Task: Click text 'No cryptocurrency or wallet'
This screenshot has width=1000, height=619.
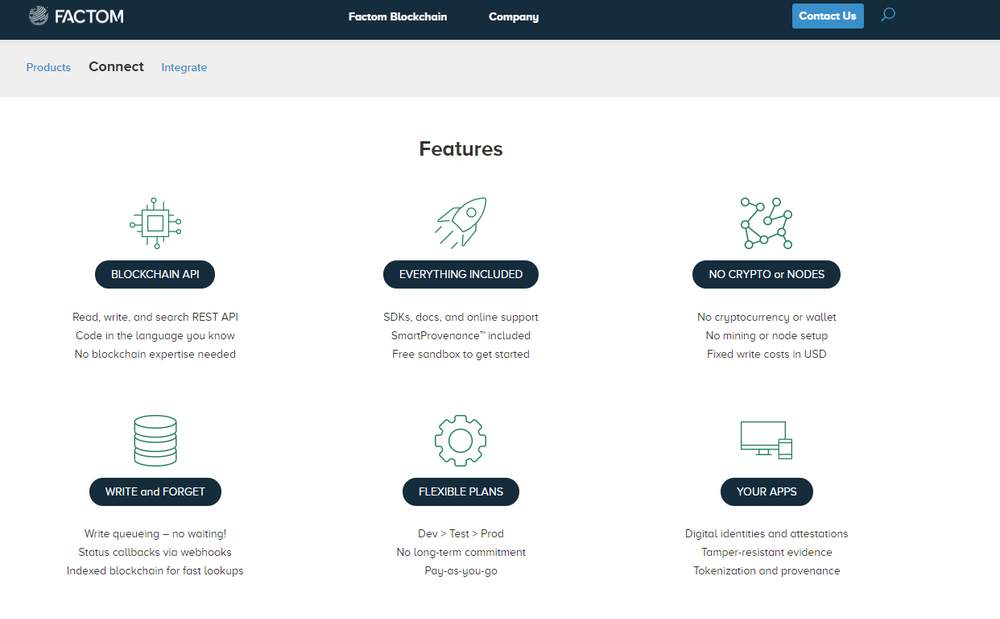Action: [x=767, y=317]
